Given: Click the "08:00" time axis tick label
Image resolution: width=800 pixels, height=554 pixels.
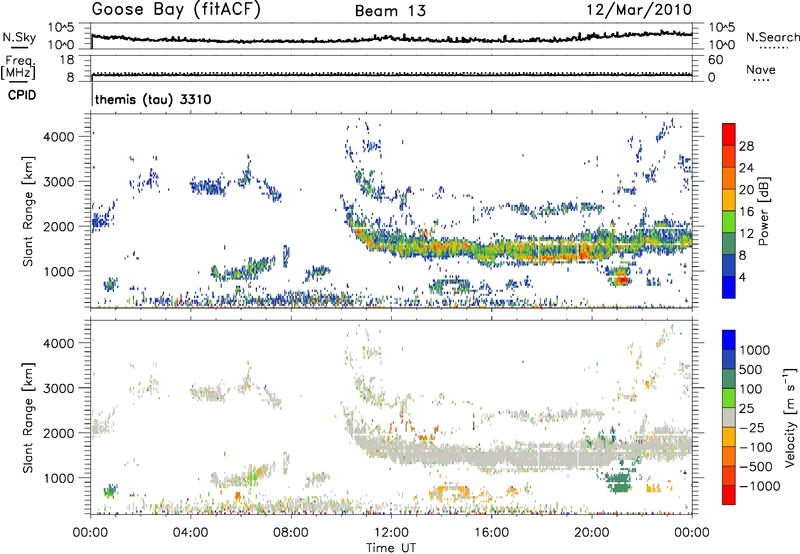Looking at the screenshot, I should coord(291,533).
